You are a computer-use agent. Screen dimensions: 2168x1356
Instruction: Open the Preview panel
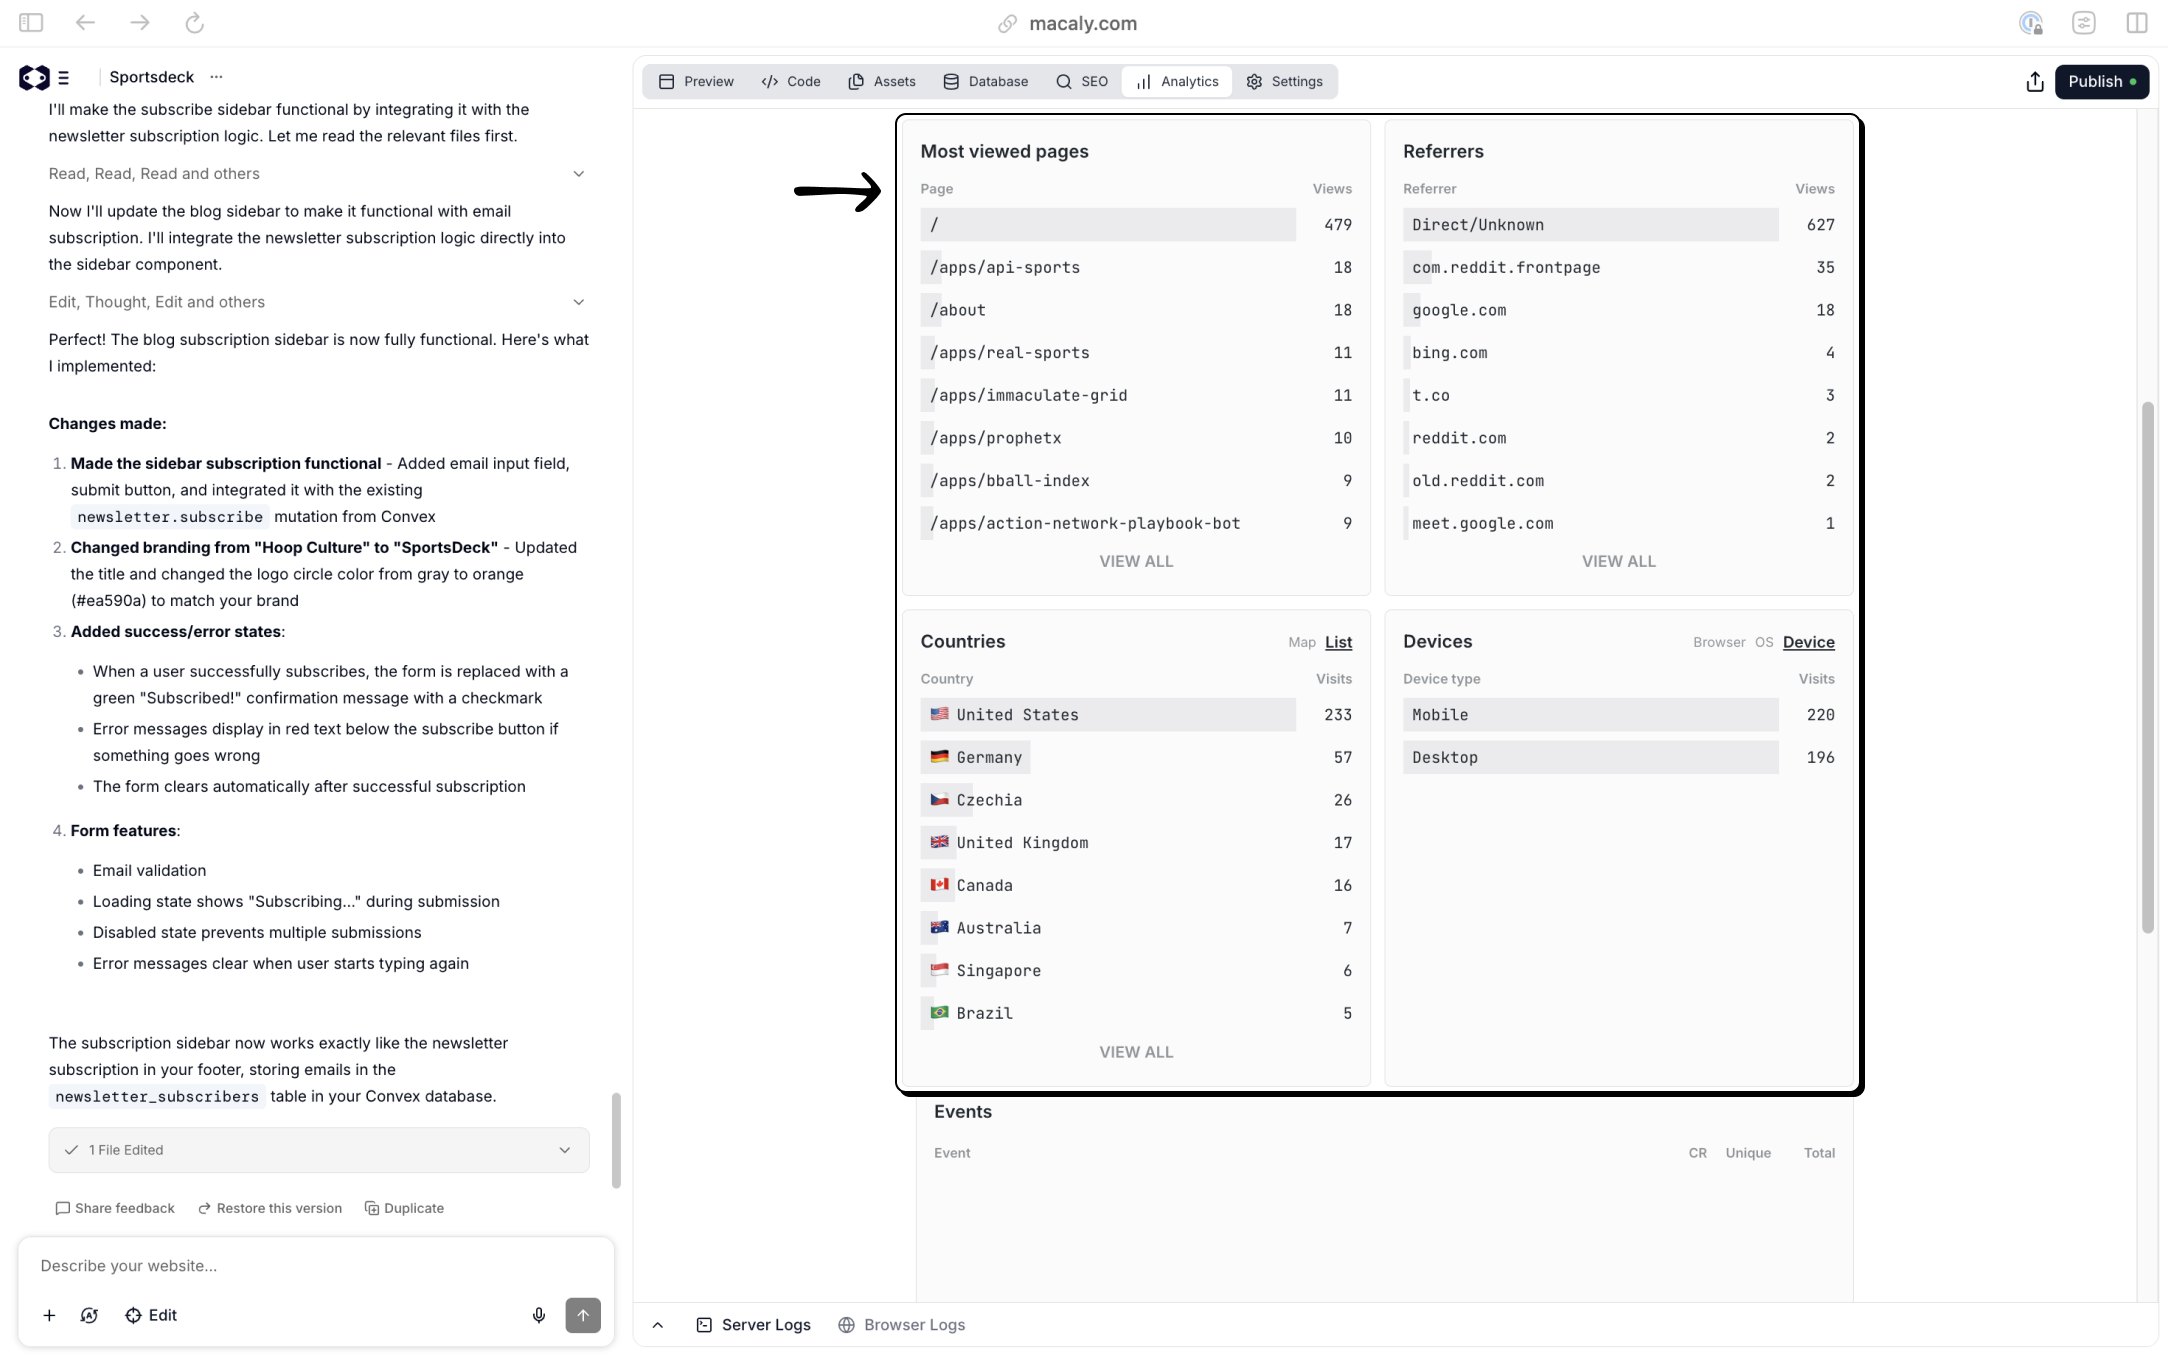(x=695, y=81)
